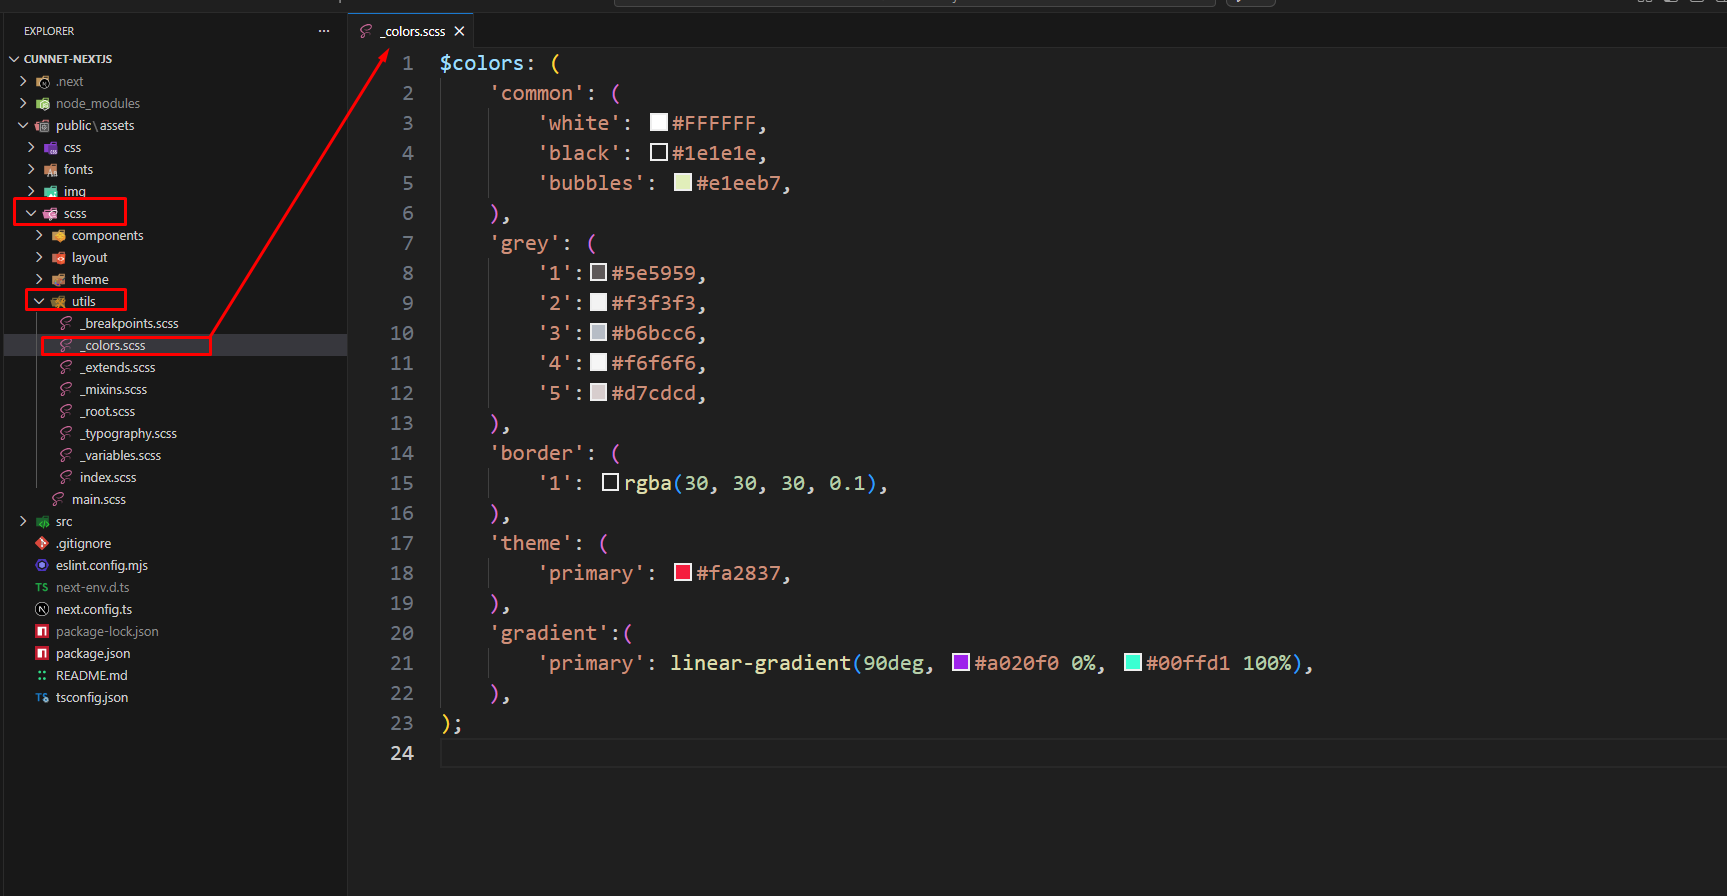1727x896 pixels.
Task: Open _variables.scss from the utils folder
Action: click(122, 455)
